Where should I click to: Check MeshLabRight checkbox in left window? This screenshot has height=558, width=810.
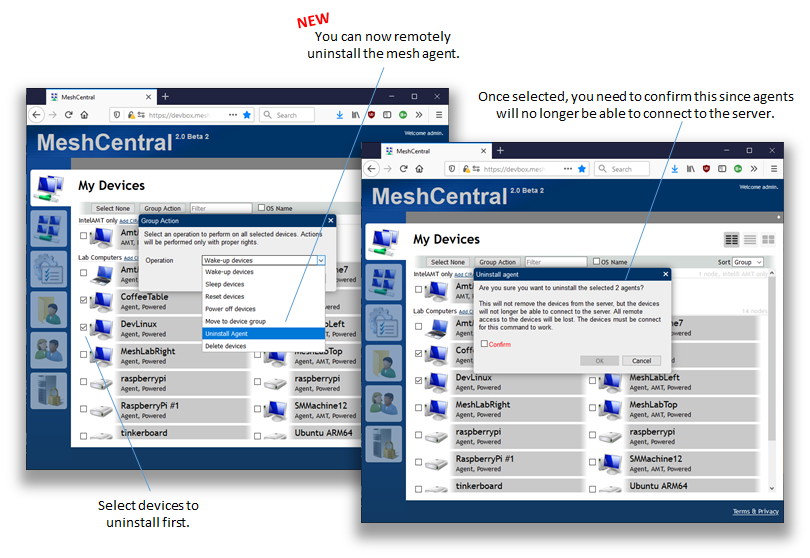(84, 354)
